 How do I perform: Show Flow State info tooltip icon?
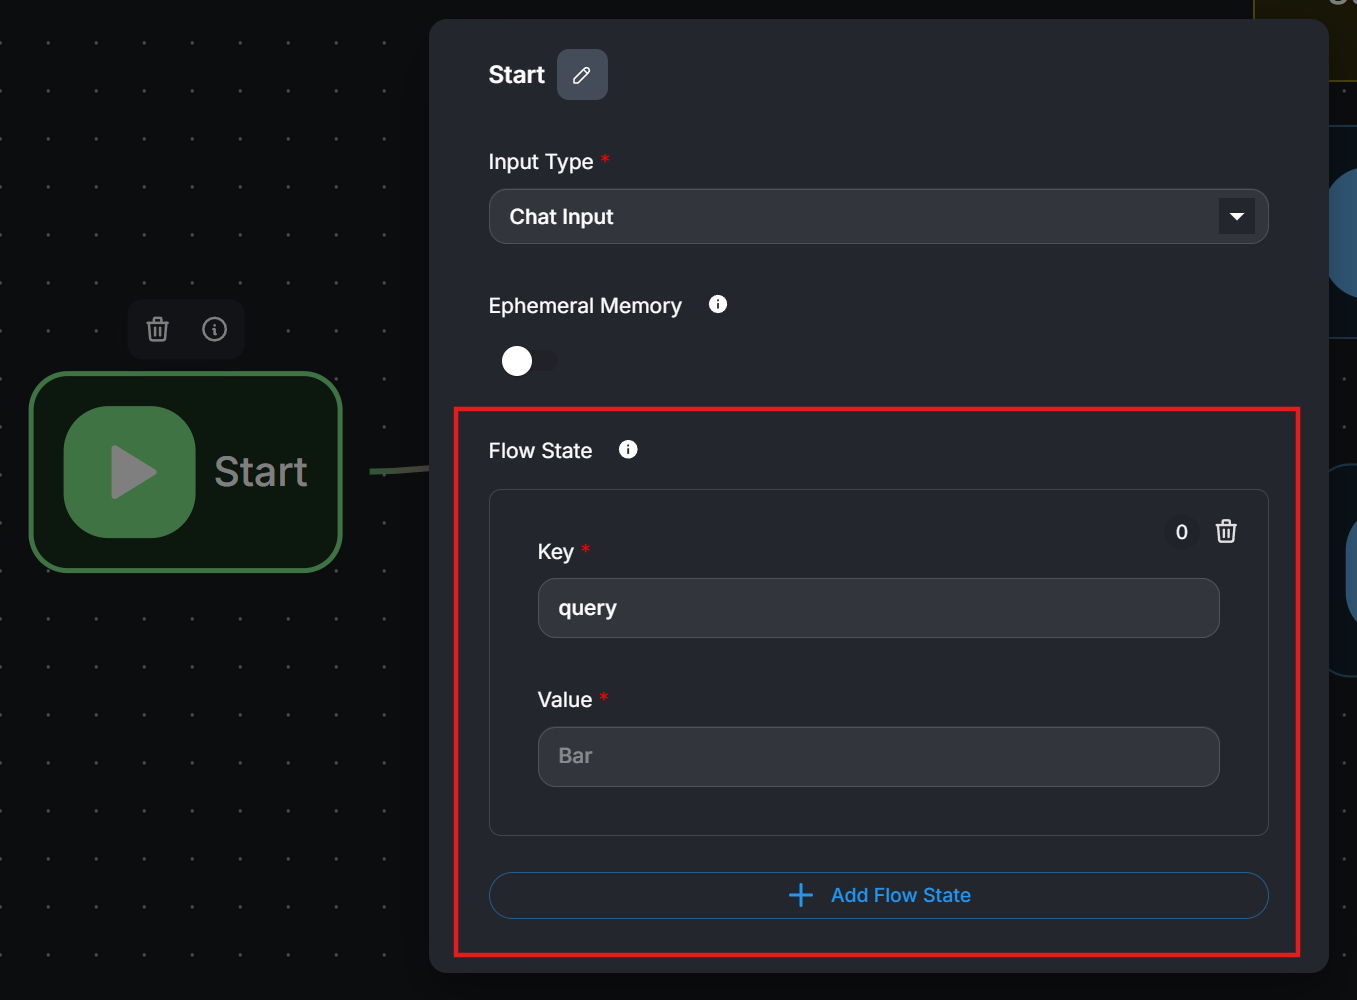[x=628, y=449]
